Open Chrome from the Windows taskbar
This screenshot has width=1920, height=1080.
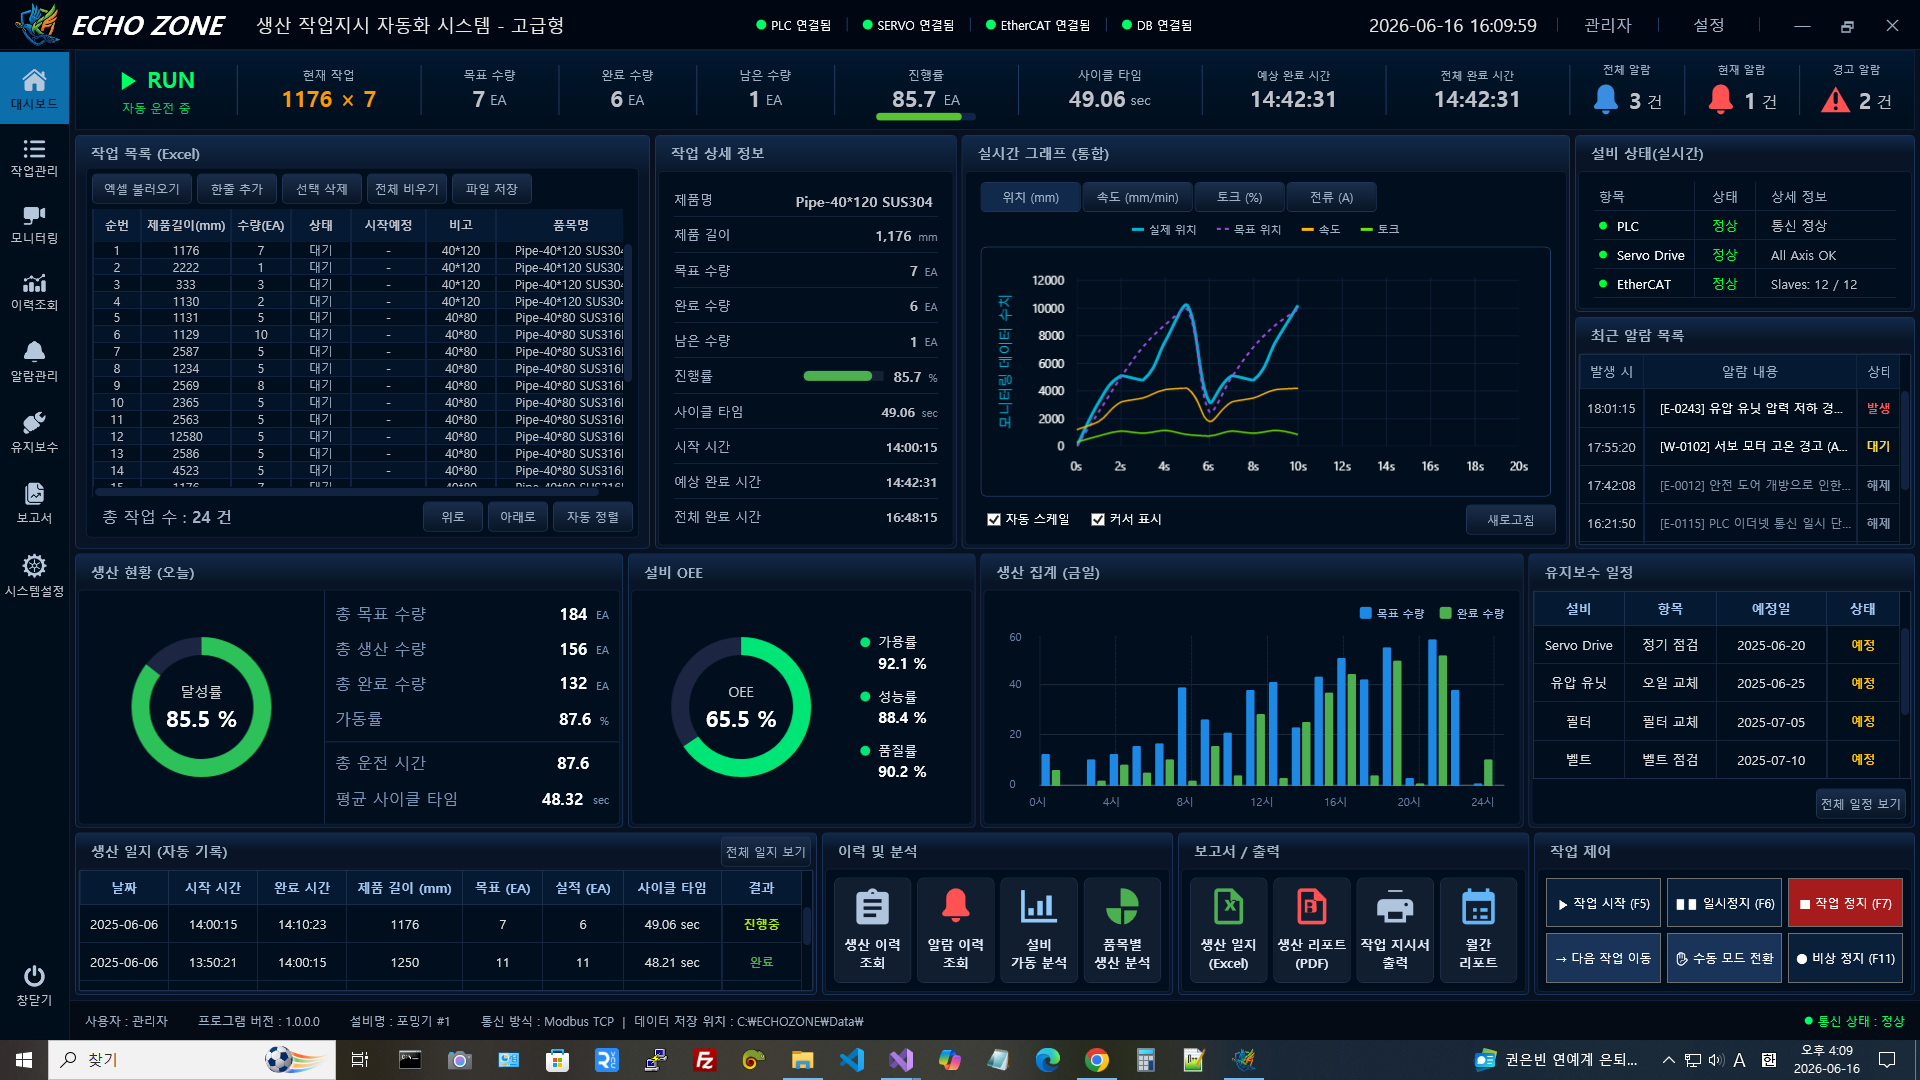click(x=1096, y=1060)
